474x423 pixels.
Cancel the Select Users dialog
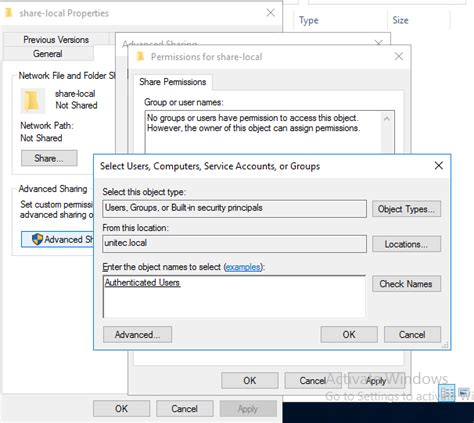point(412,334)
